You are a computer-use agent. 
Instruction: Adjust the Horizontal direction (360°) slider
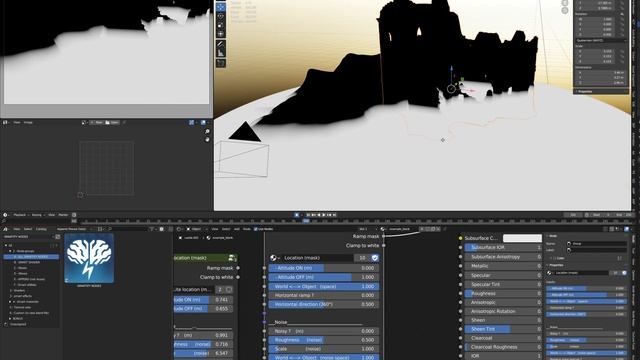[x=324, y=304]
